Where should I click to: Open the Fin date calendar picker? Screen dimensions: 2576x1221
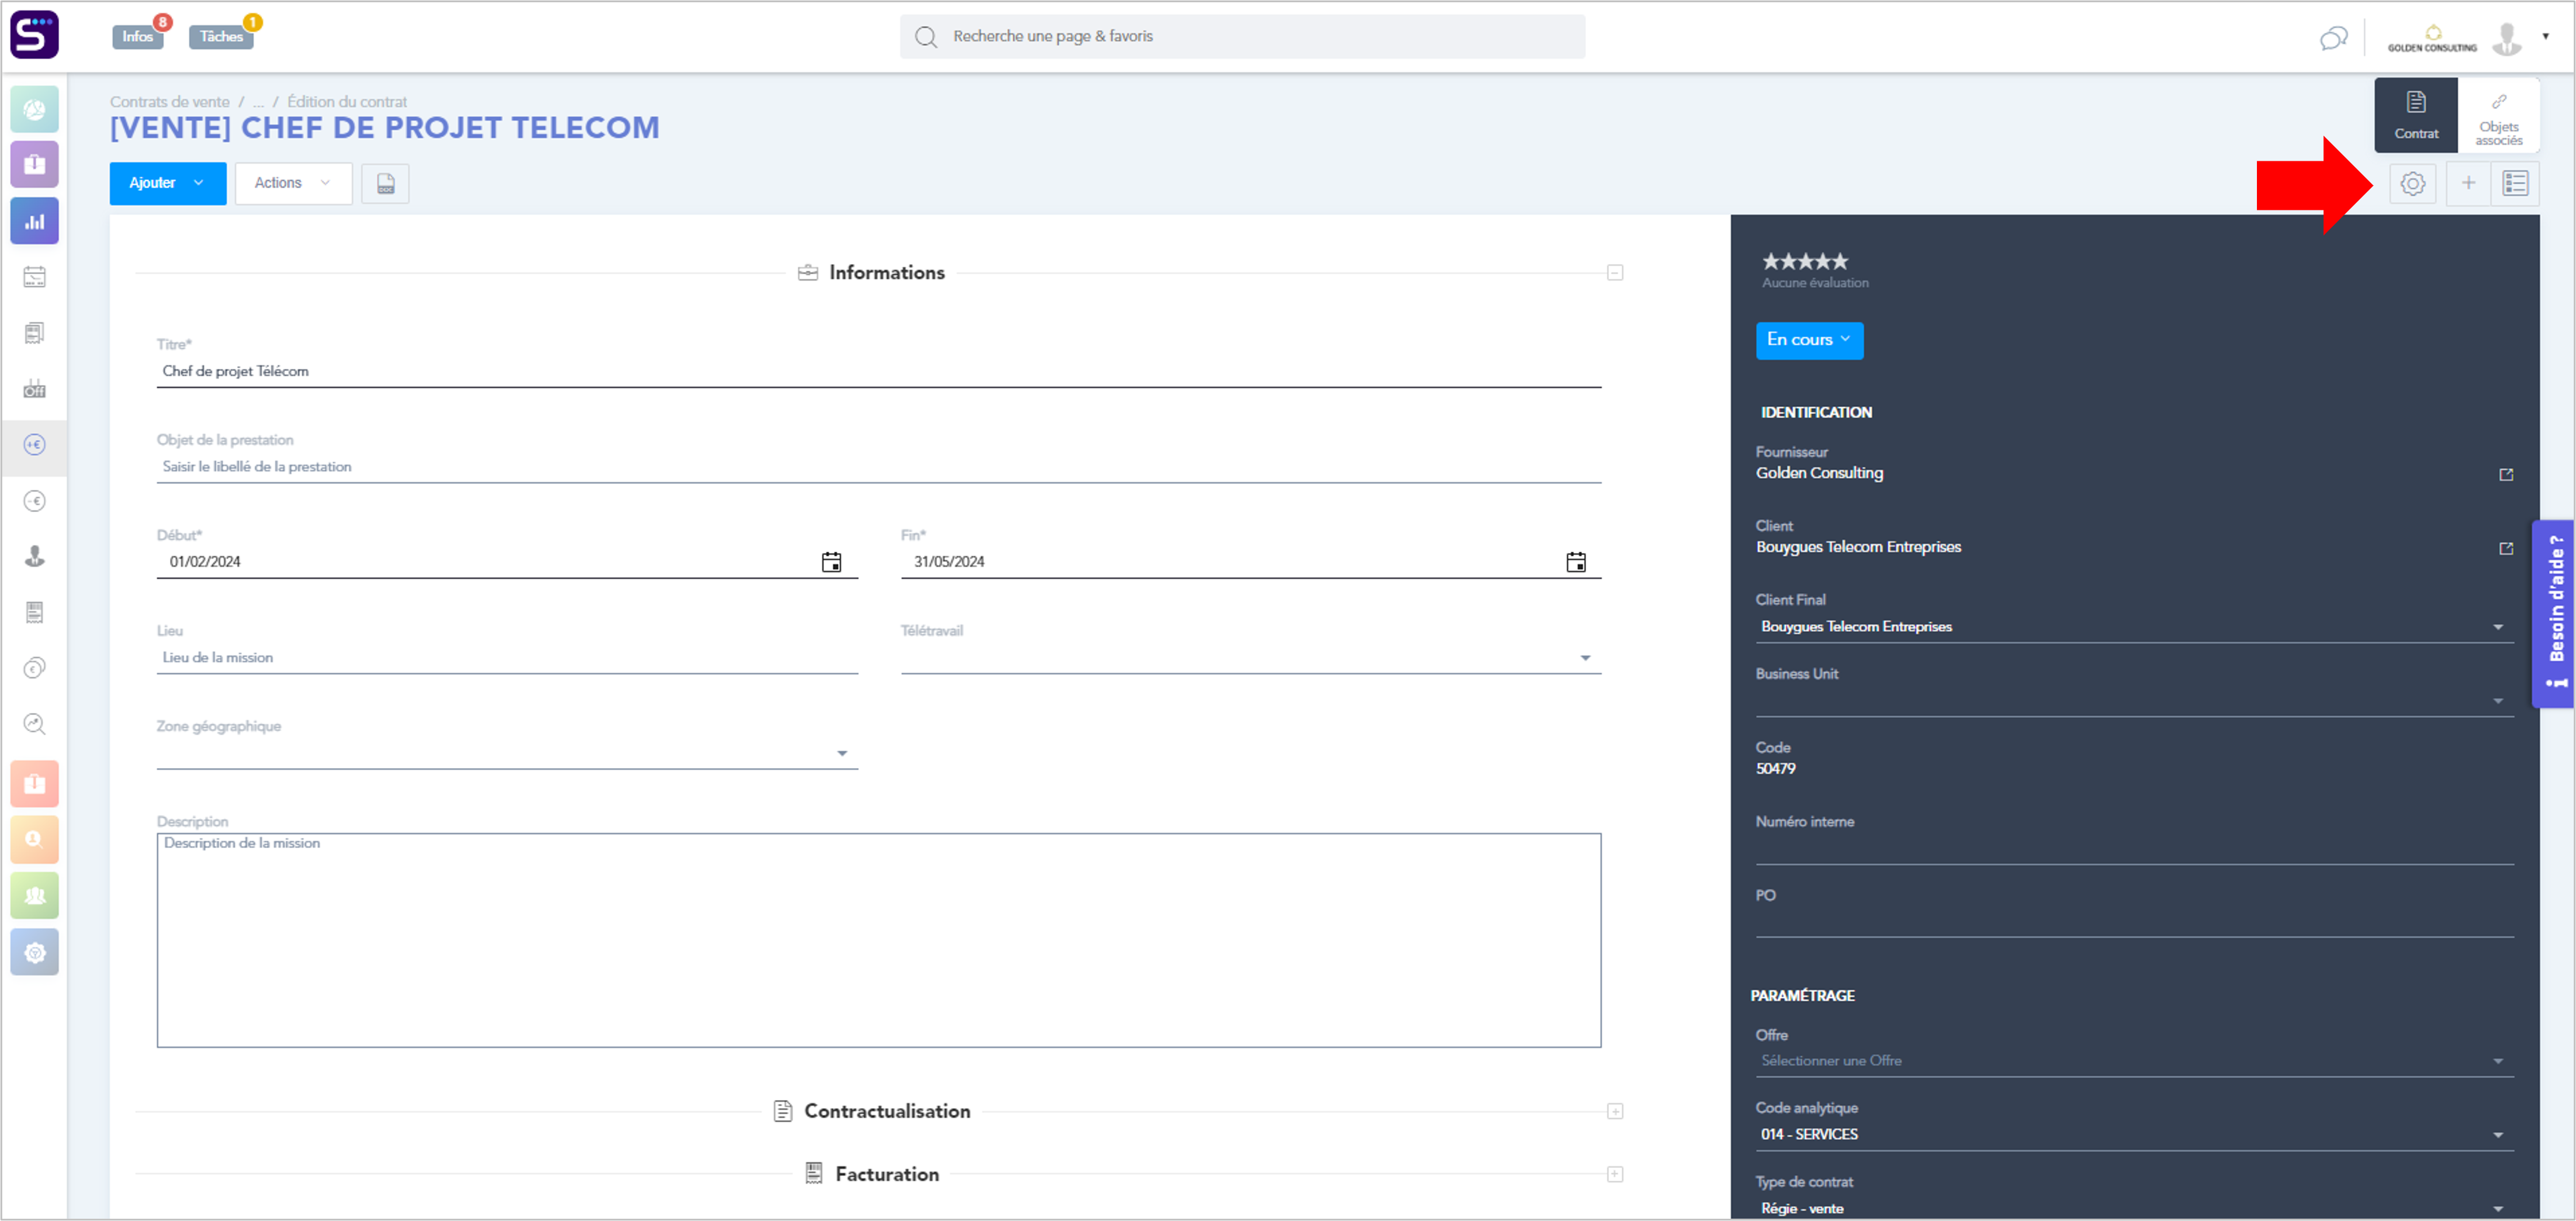pos(1576,562)
